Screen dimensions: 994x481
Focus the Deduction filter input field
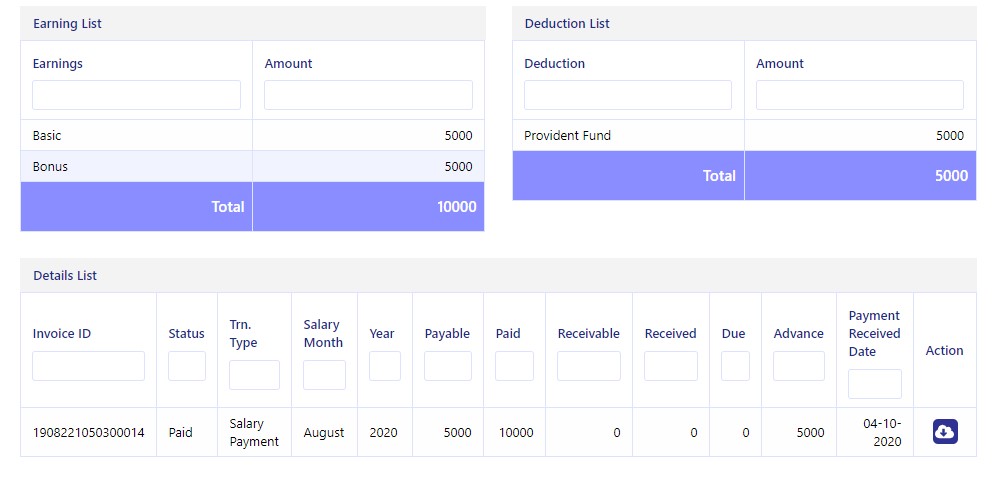[x=628, y=95]
